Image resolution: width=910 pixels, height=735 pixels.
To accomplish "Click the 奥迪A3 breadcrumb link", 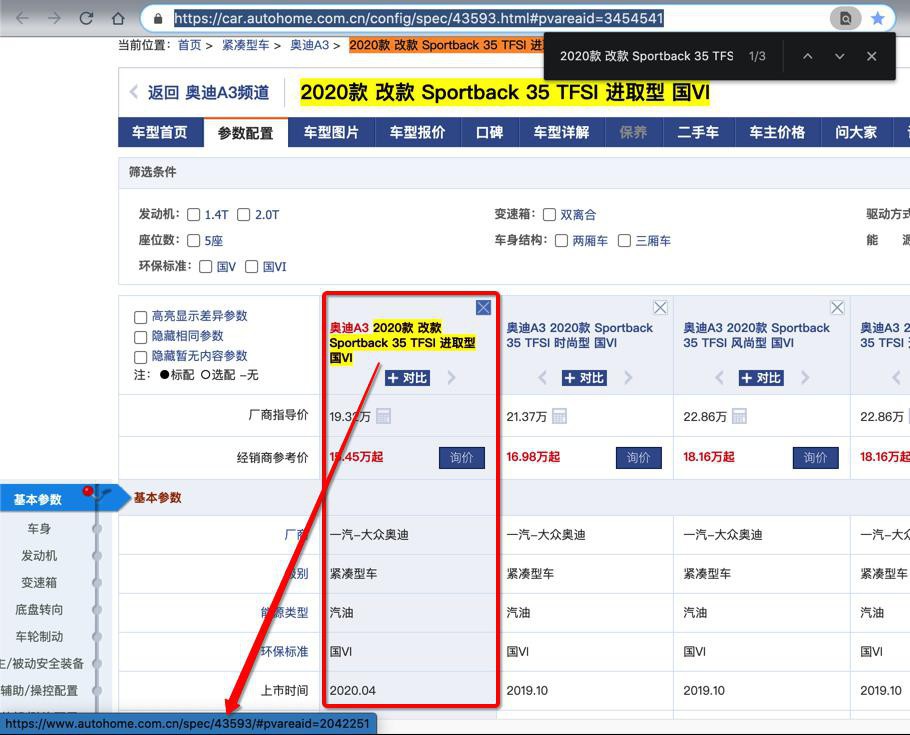I will click(310, 45).
